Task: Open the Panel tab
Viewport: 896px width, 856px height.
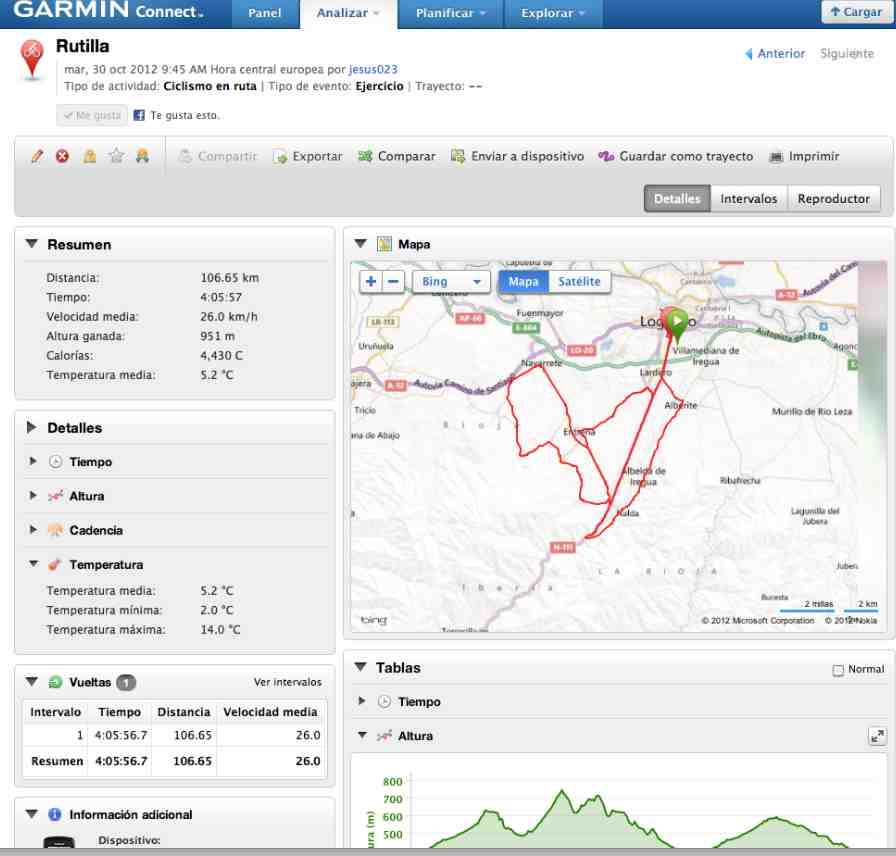Action: (x=265, y=13)
